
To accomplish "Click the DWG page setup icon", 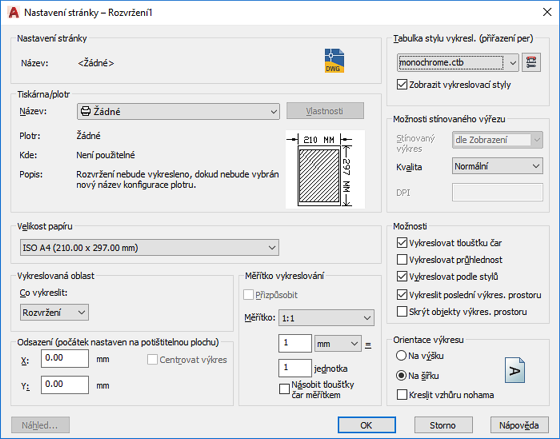I will pyautogui.click(x=334, y=61).
